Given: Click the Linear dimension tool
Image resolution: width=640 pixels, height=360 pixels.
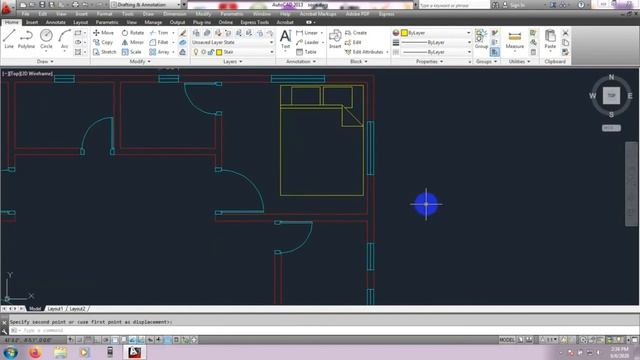Looking at the screenshot, I should (x=308, y=33).
